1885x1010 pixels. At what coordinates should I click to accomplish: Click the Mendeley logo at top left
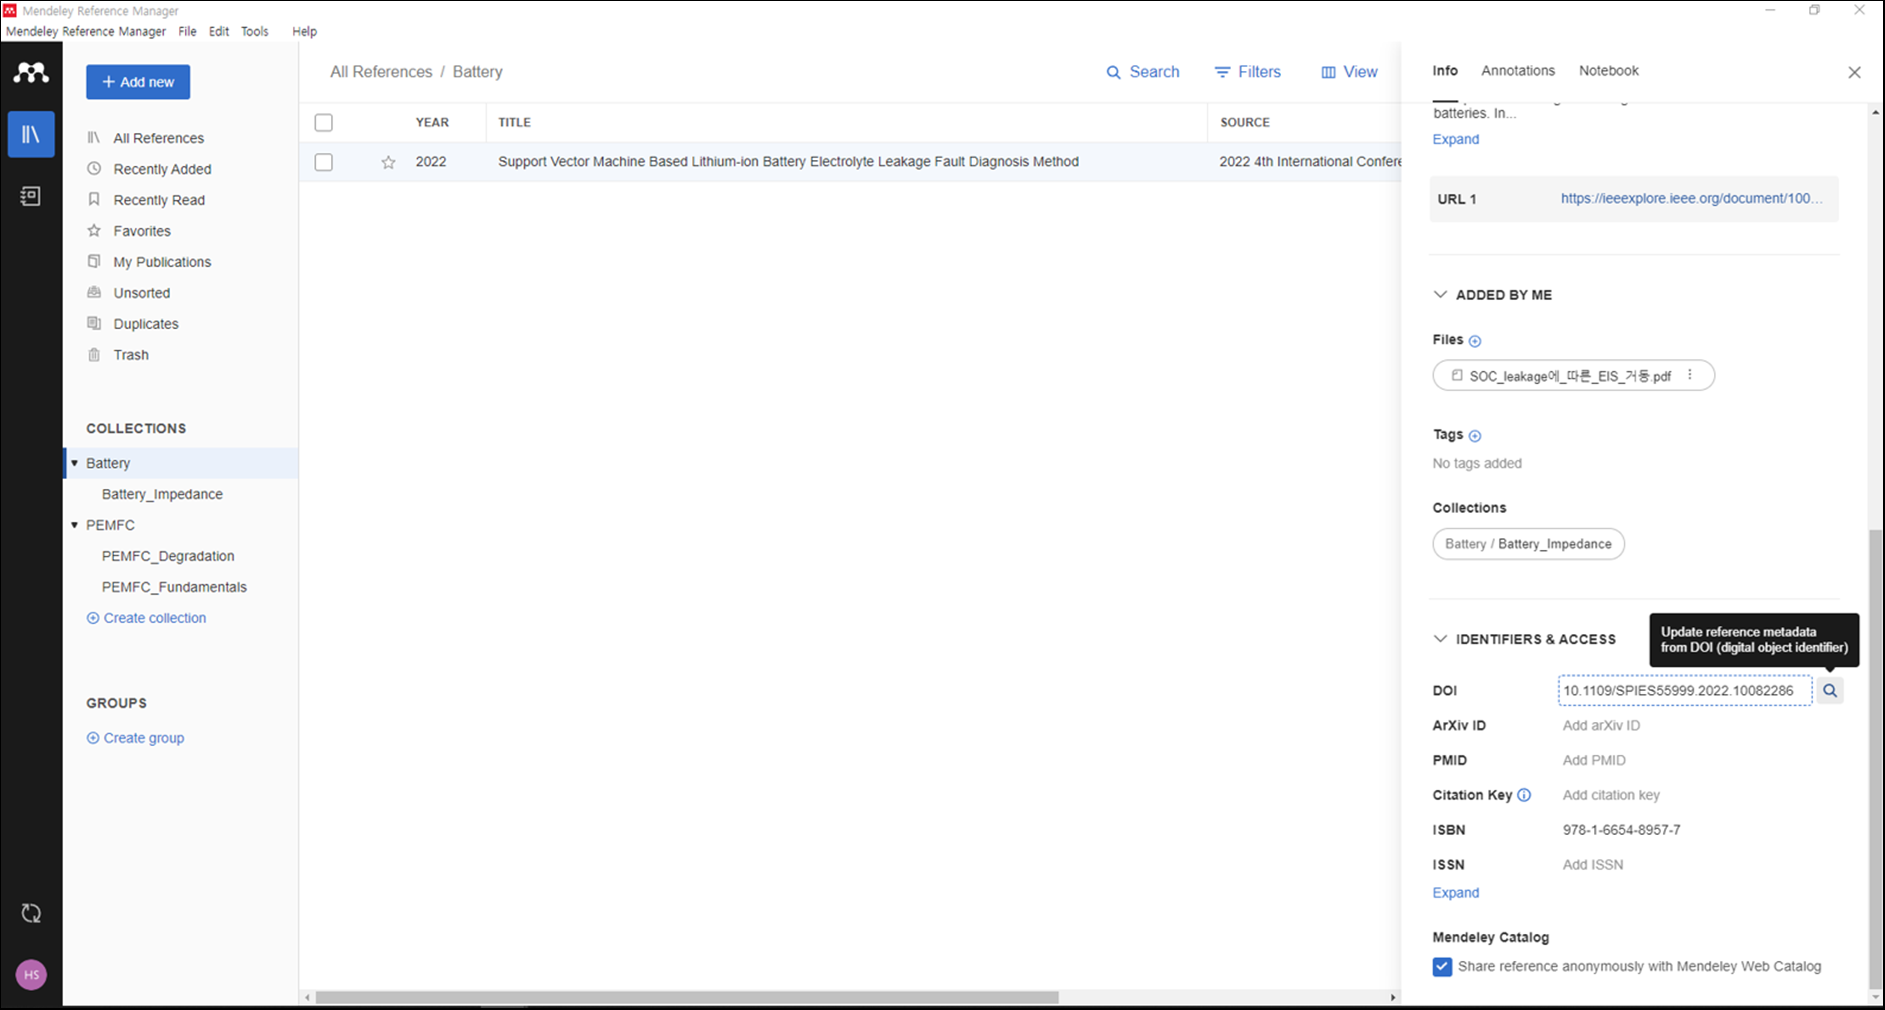pyautogui.click(x=31, y=72)
